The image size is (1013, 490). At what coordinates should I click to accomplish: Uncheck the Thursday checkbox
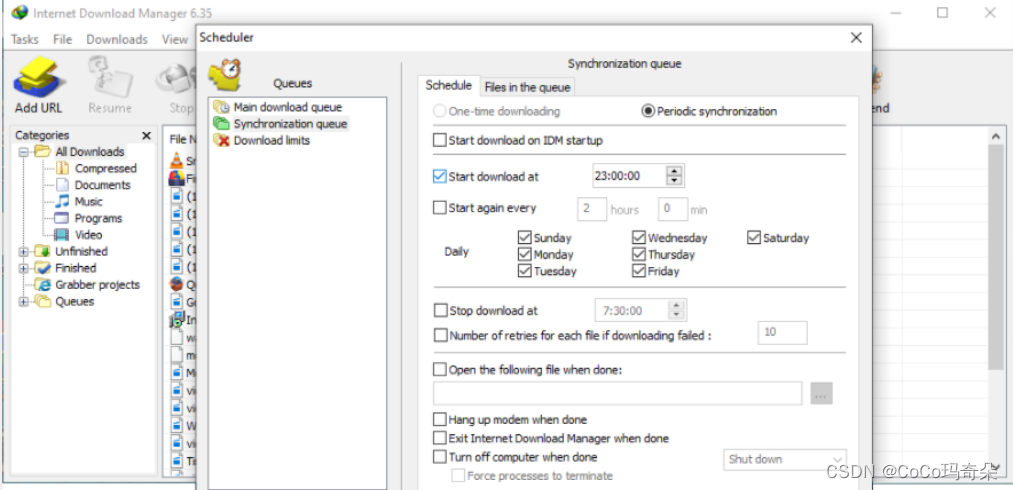tap(639, 255)
